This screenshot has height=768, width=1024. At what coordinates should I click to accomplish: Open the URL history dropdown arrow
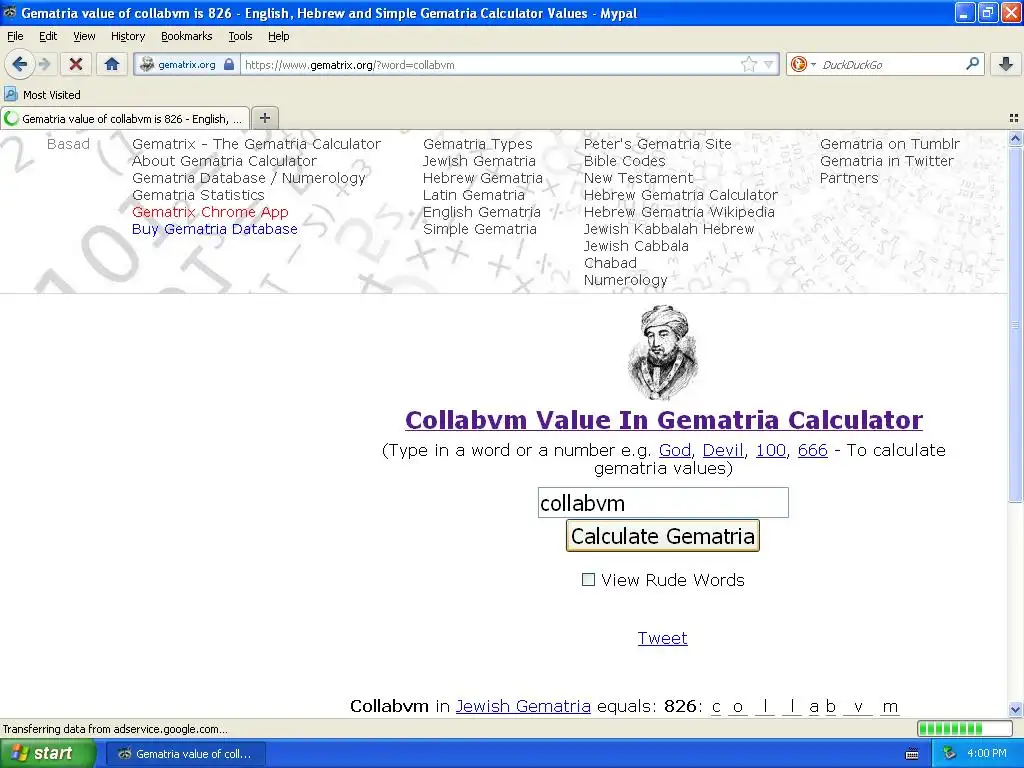pyautogui.click(x=769, y=64)
